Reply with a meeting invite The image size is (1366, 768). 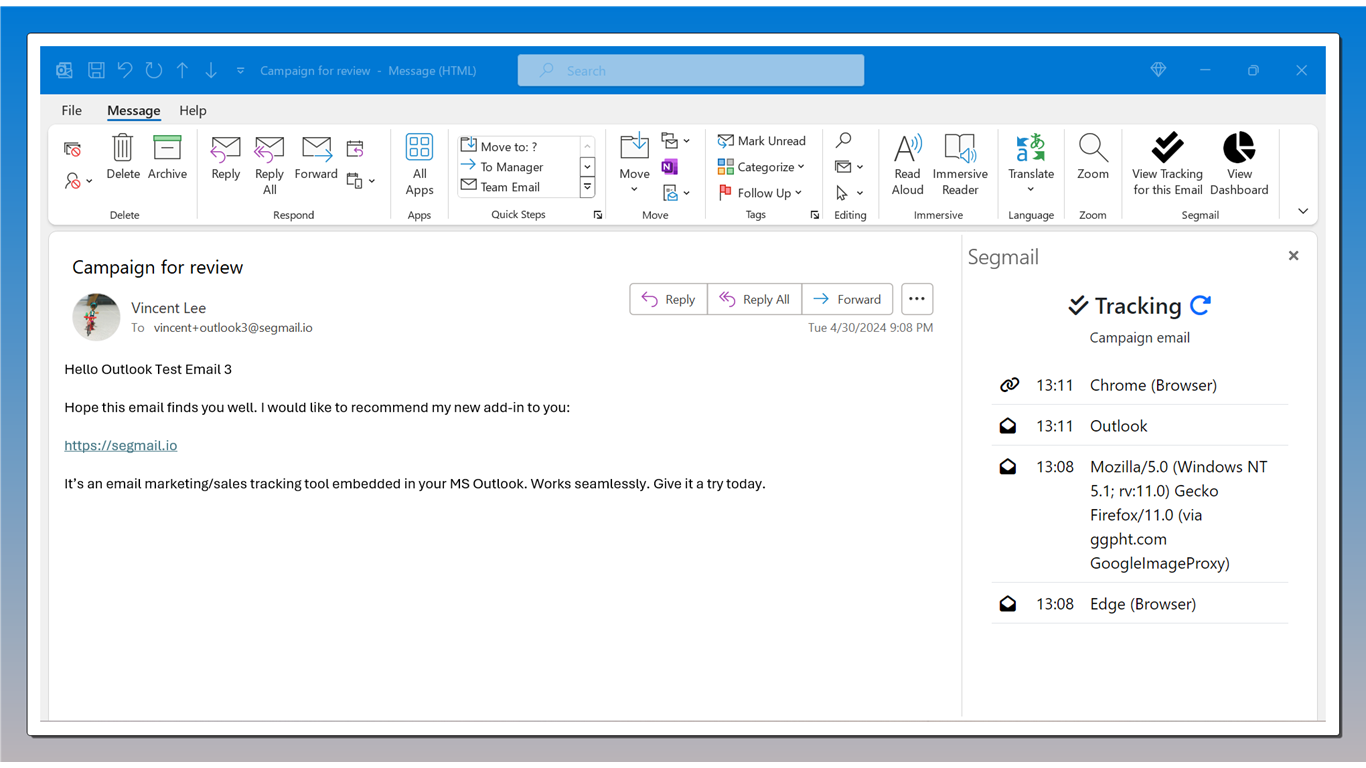click(355, 149)
